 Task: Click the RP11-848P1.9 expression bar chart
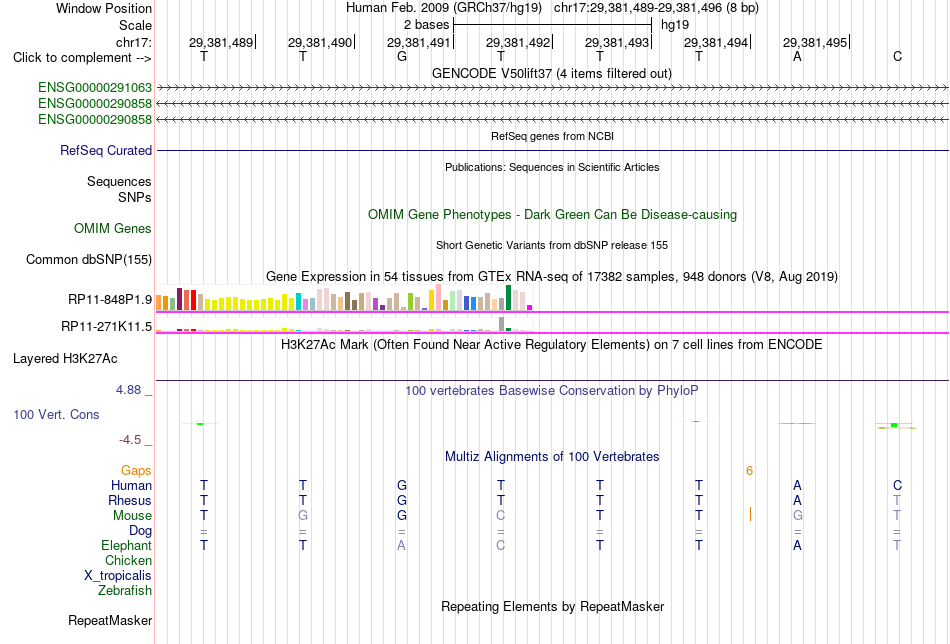click(344, 298)
